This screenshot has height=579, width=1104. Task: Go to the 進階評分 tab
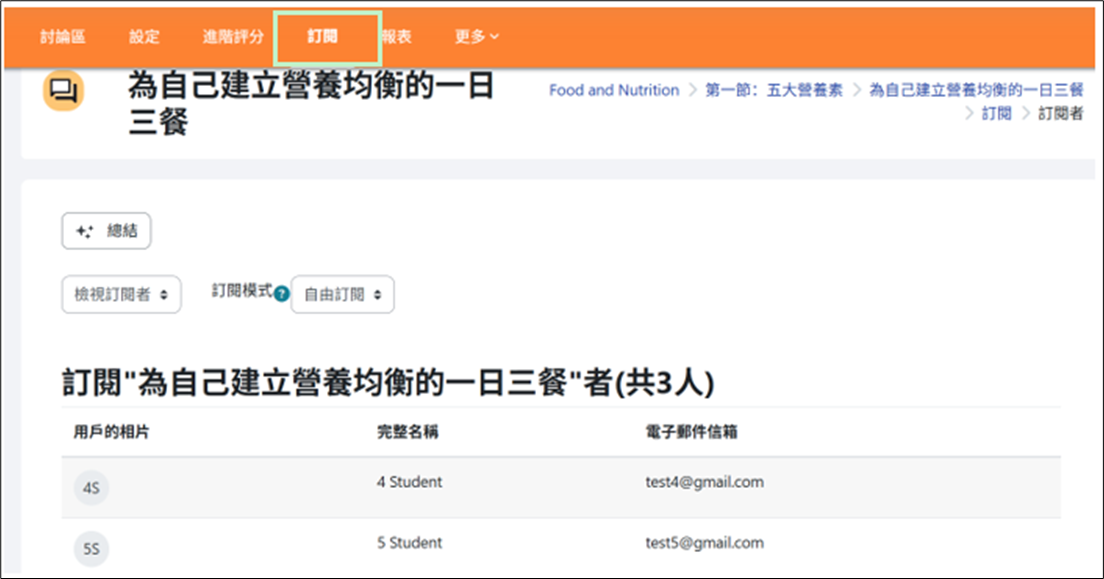click(233, 37)
